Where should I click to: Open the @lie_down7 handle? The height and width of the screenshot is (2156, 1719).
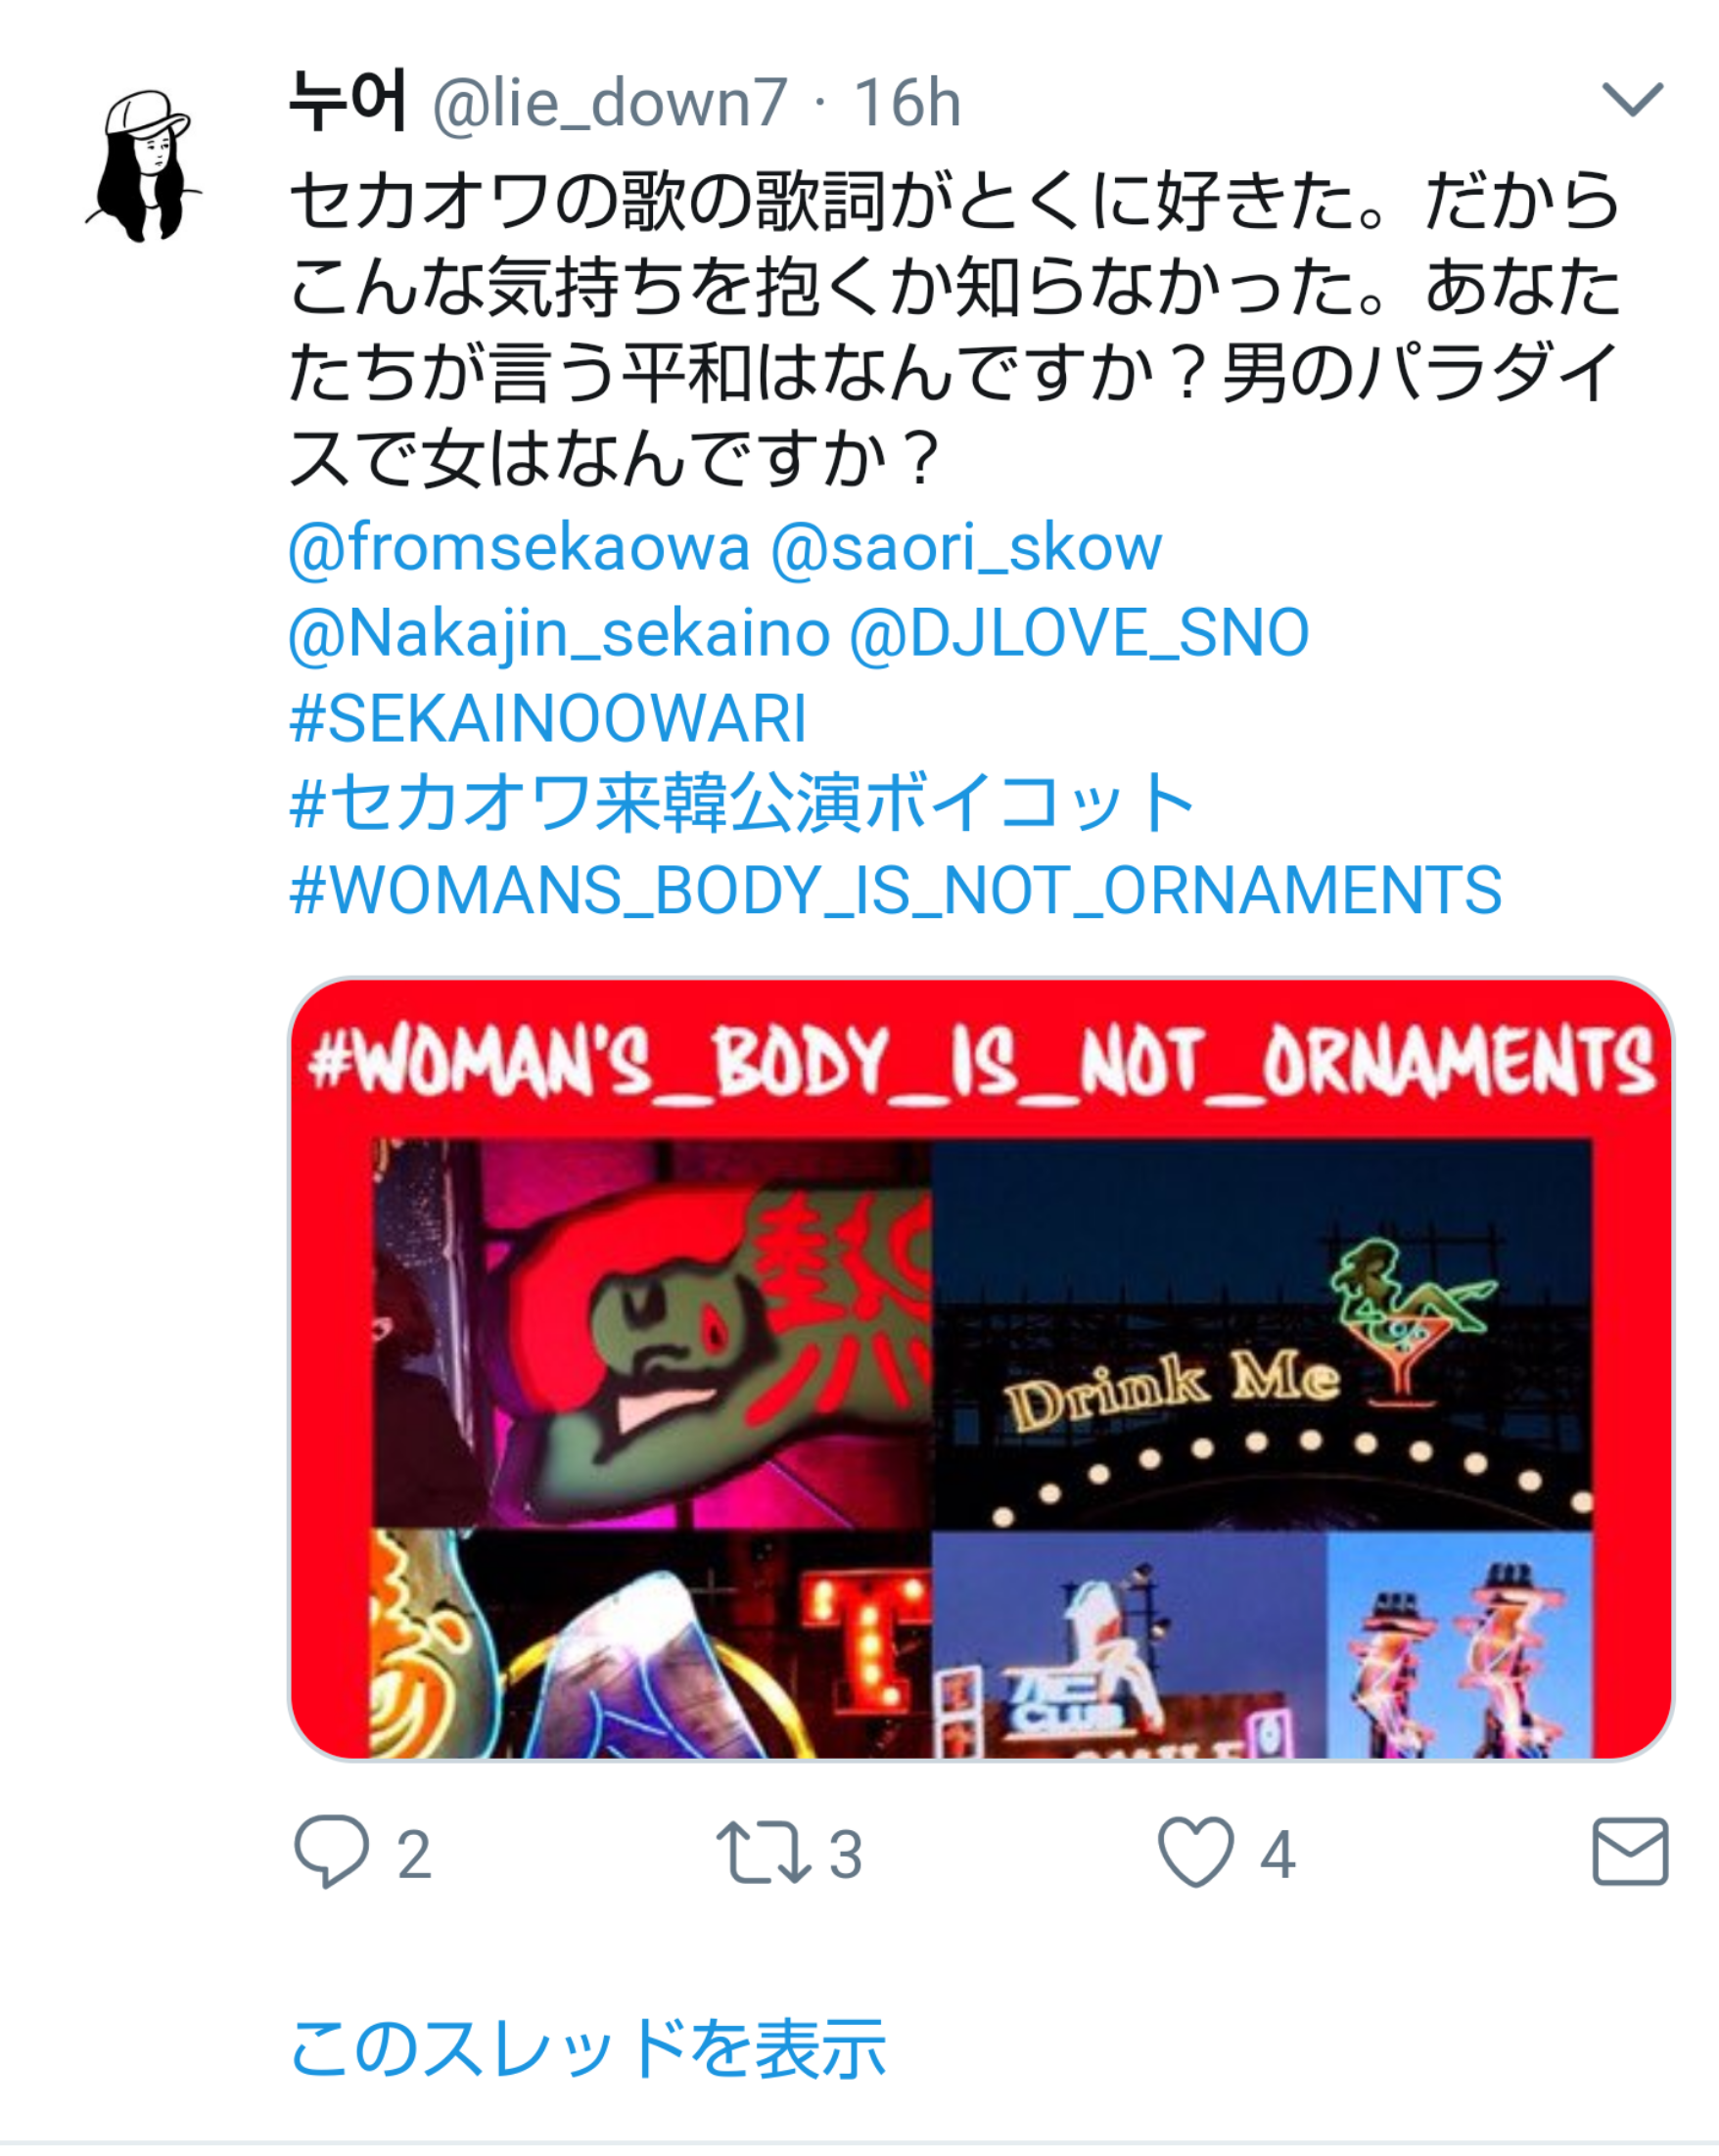tap(610, 102)
